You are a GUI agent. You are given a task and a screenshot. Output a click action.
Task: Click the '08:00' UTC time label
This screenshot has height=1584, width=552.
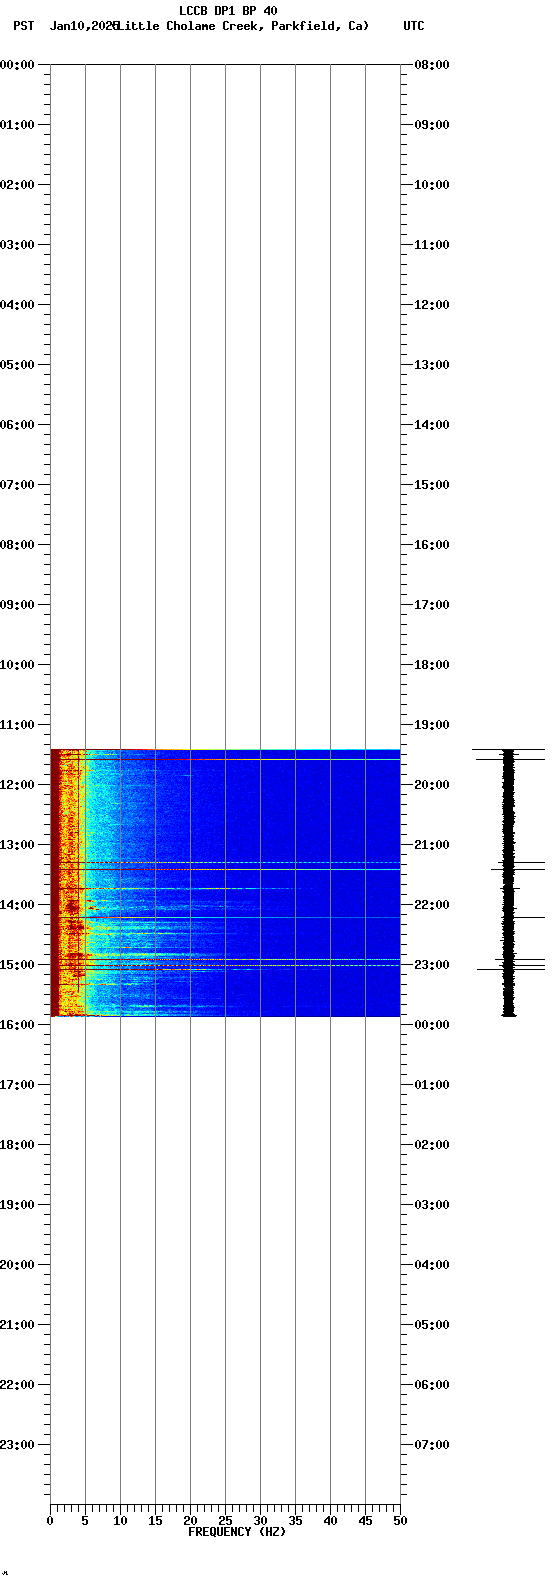tap(432, 65)
